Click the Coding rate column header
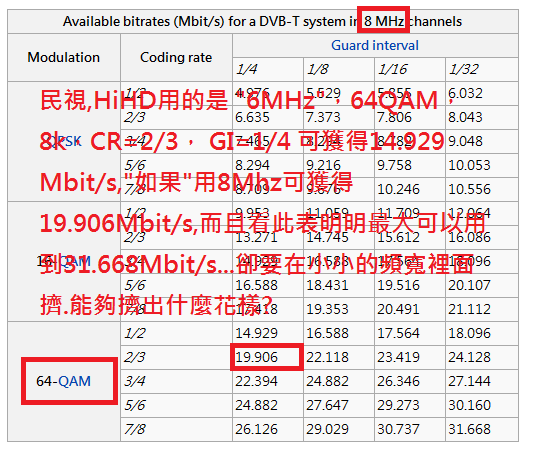Image resolution: width=542 pixels, height=452 pixels. coord(176,57)
